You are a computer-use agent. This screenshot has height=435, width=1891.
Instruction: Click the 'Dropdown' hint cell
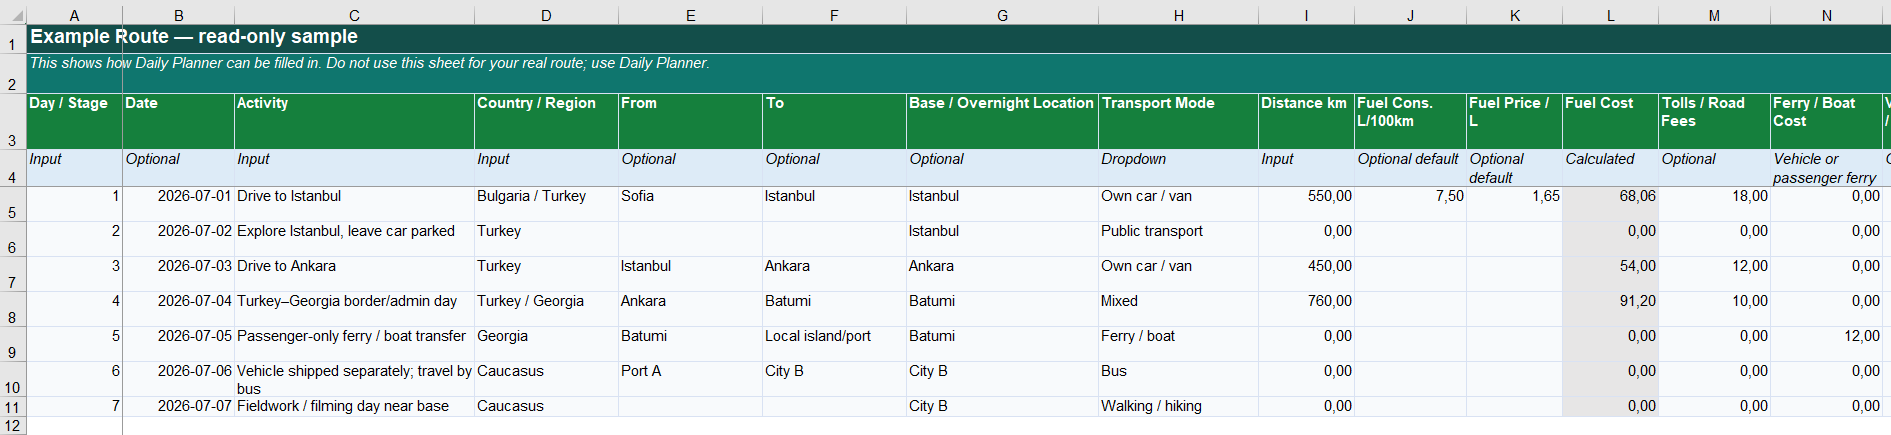click(1178, 168)
